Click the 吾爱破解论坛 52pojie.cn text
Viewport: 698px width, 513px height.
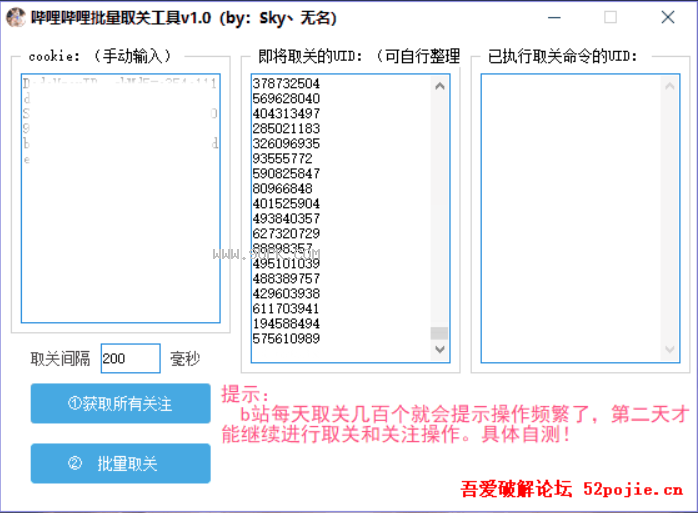pyautogui.click(x=571, y=489)
